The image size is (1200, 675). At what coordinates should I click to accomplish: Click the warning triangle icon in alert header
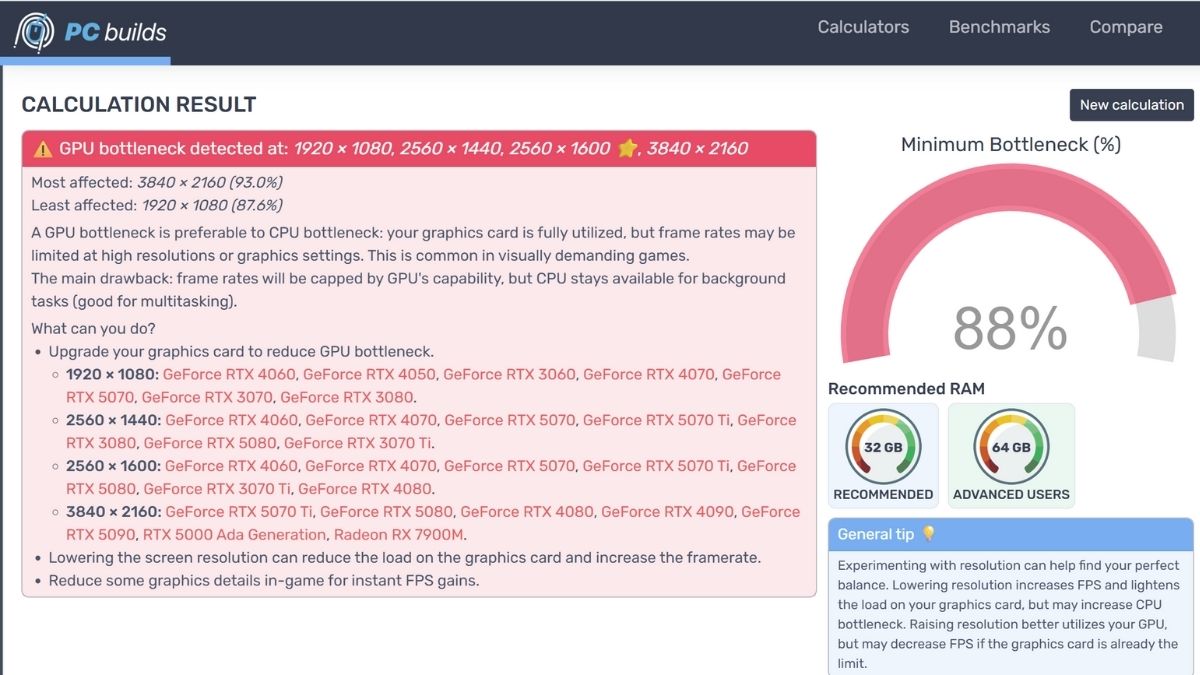point(43,149)
